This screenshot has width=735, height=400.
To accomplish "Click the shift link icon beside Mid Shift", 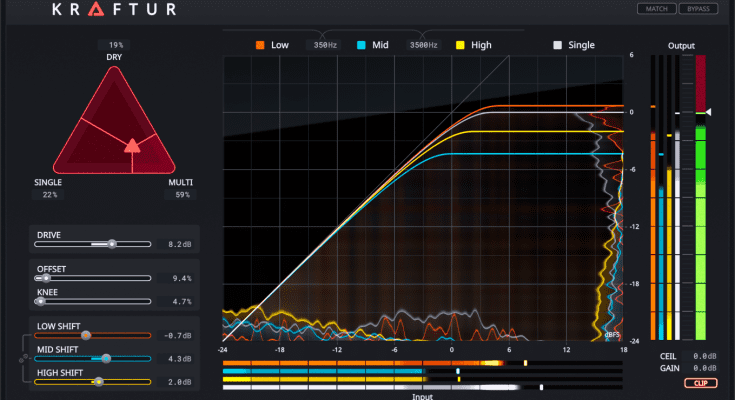I will click(x=21, y=357).
